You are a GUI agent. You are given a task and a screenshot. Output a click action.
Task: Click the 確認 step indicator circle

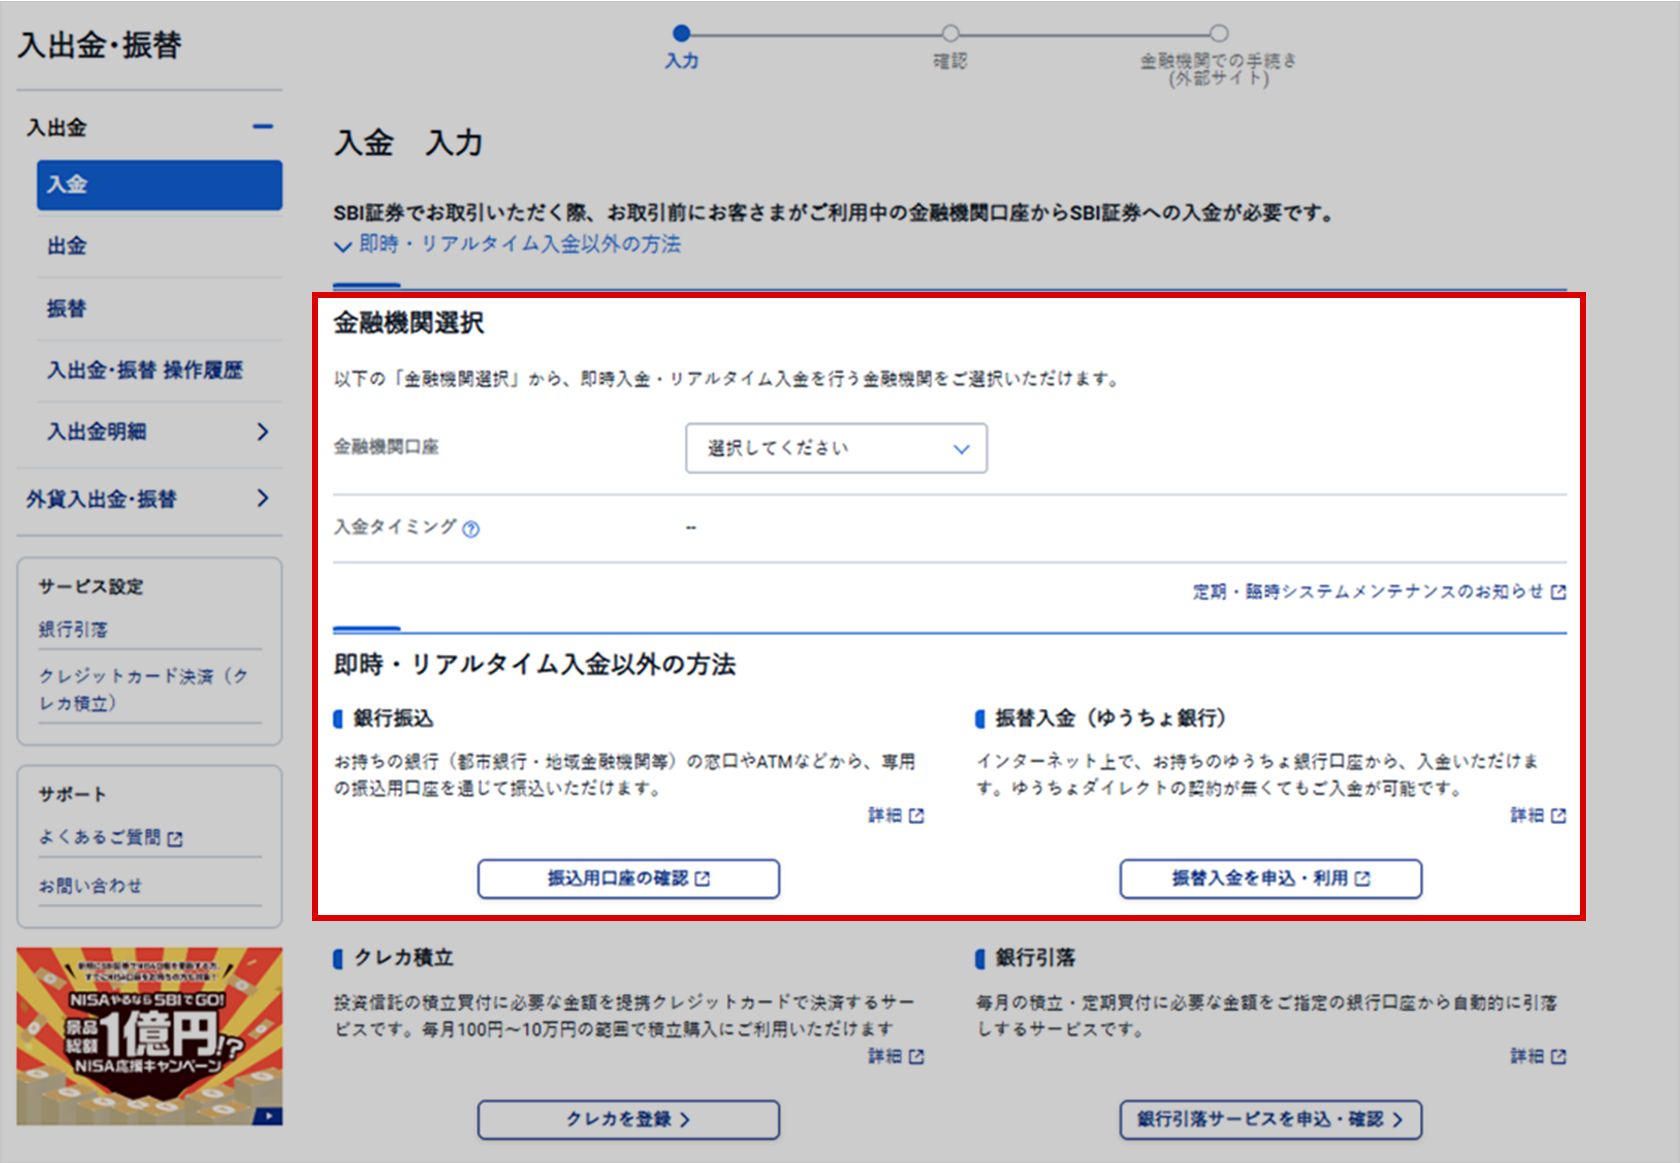(950, 33)
